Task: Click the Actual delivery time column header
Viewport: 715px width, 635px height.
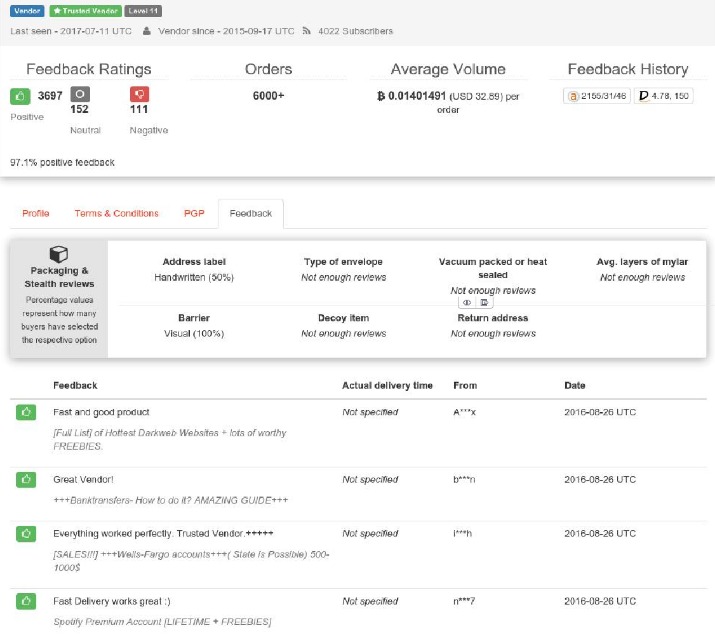Action: [387, 385]
